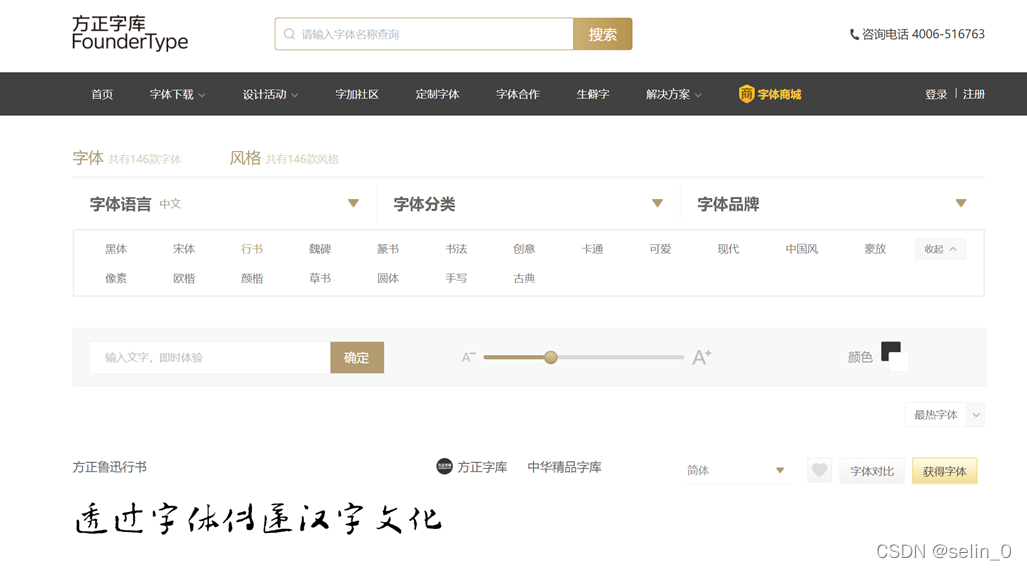
Task: Select the 手写 category
Action: coord(457,278)
